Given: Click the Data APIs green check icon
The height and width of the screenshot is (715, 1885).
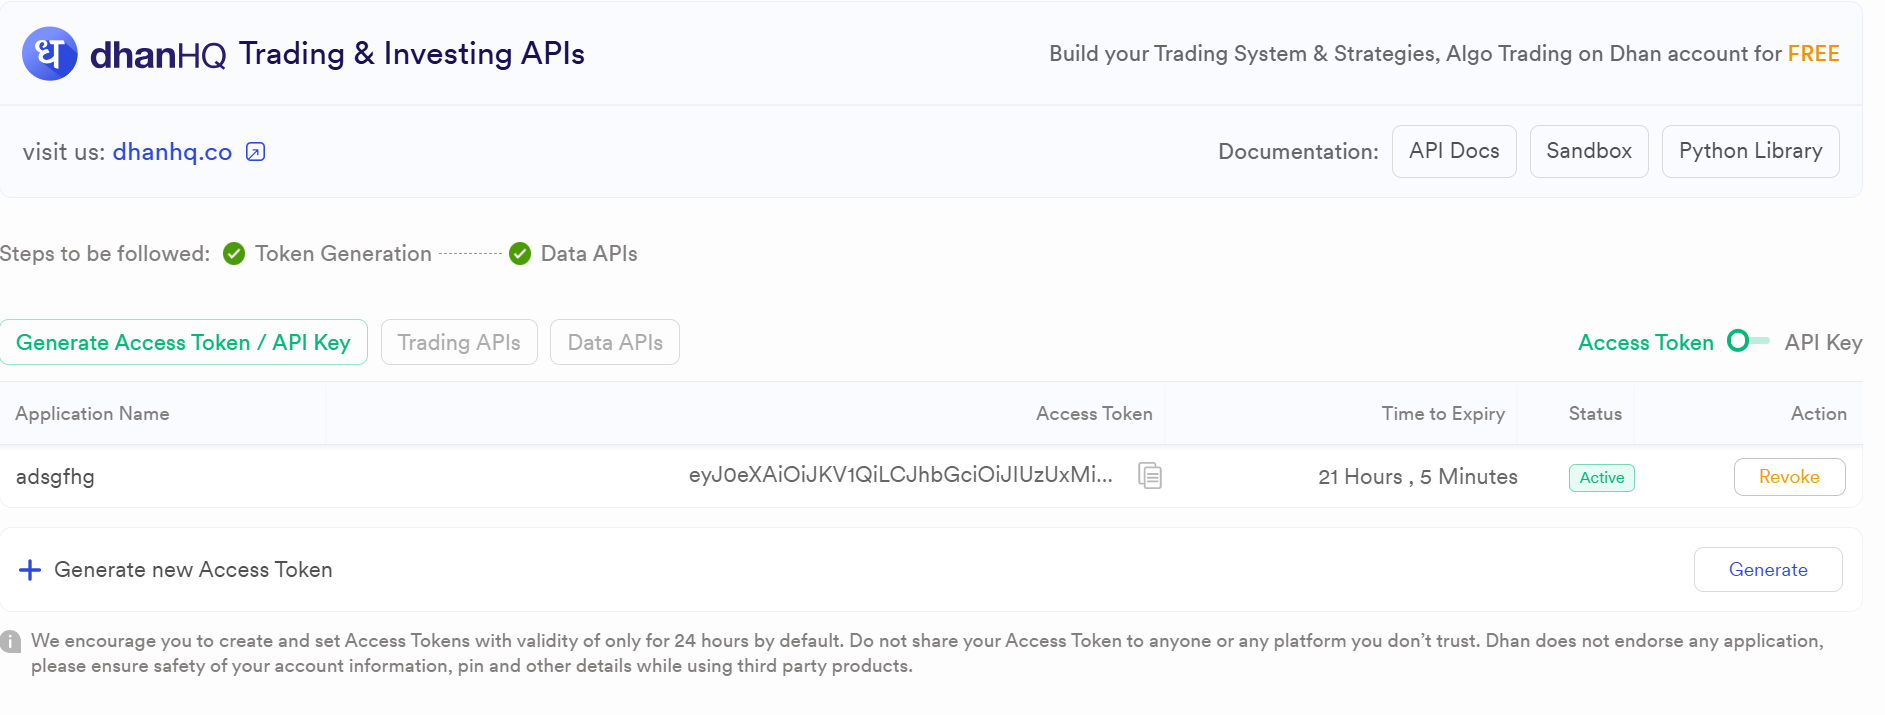Looking at the screenshot, I should coord(520,254).
